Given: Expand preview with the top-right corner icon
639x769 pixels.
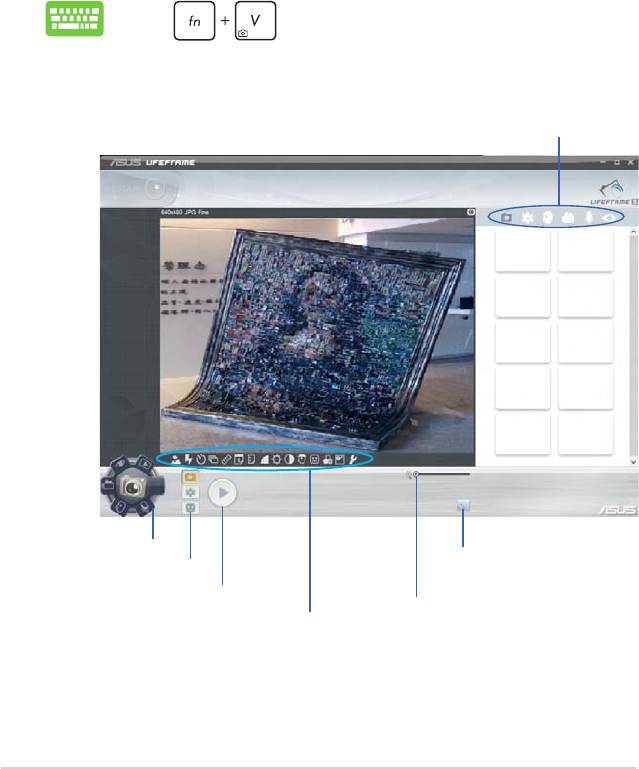Looking at the screenshot, I should tap(471, 212).
